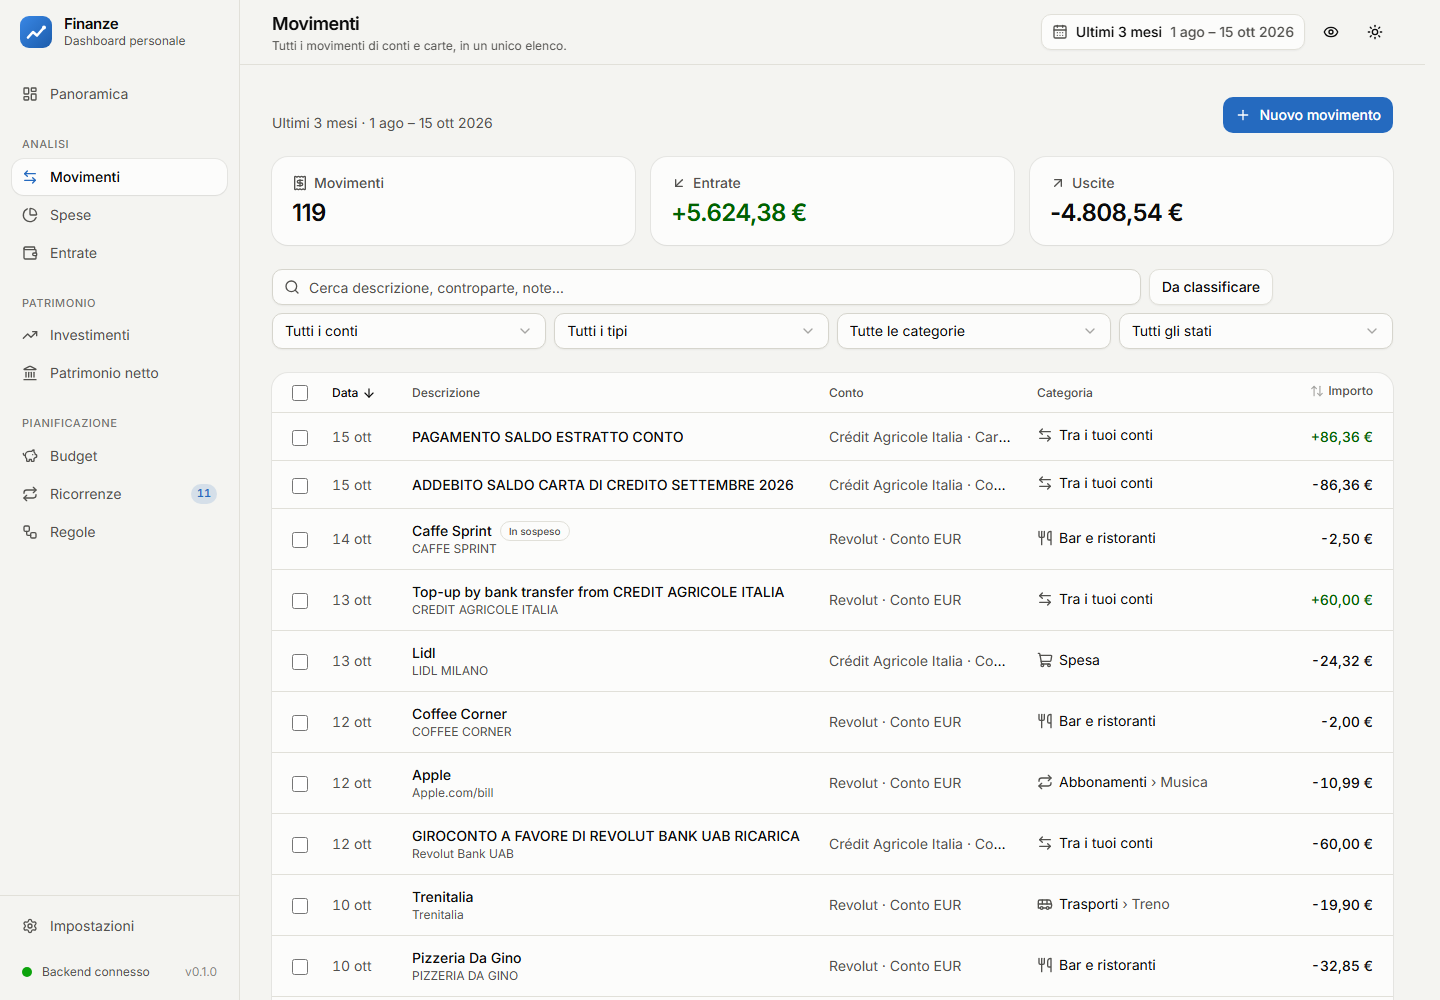Open the Regole page

coord(120,532)
